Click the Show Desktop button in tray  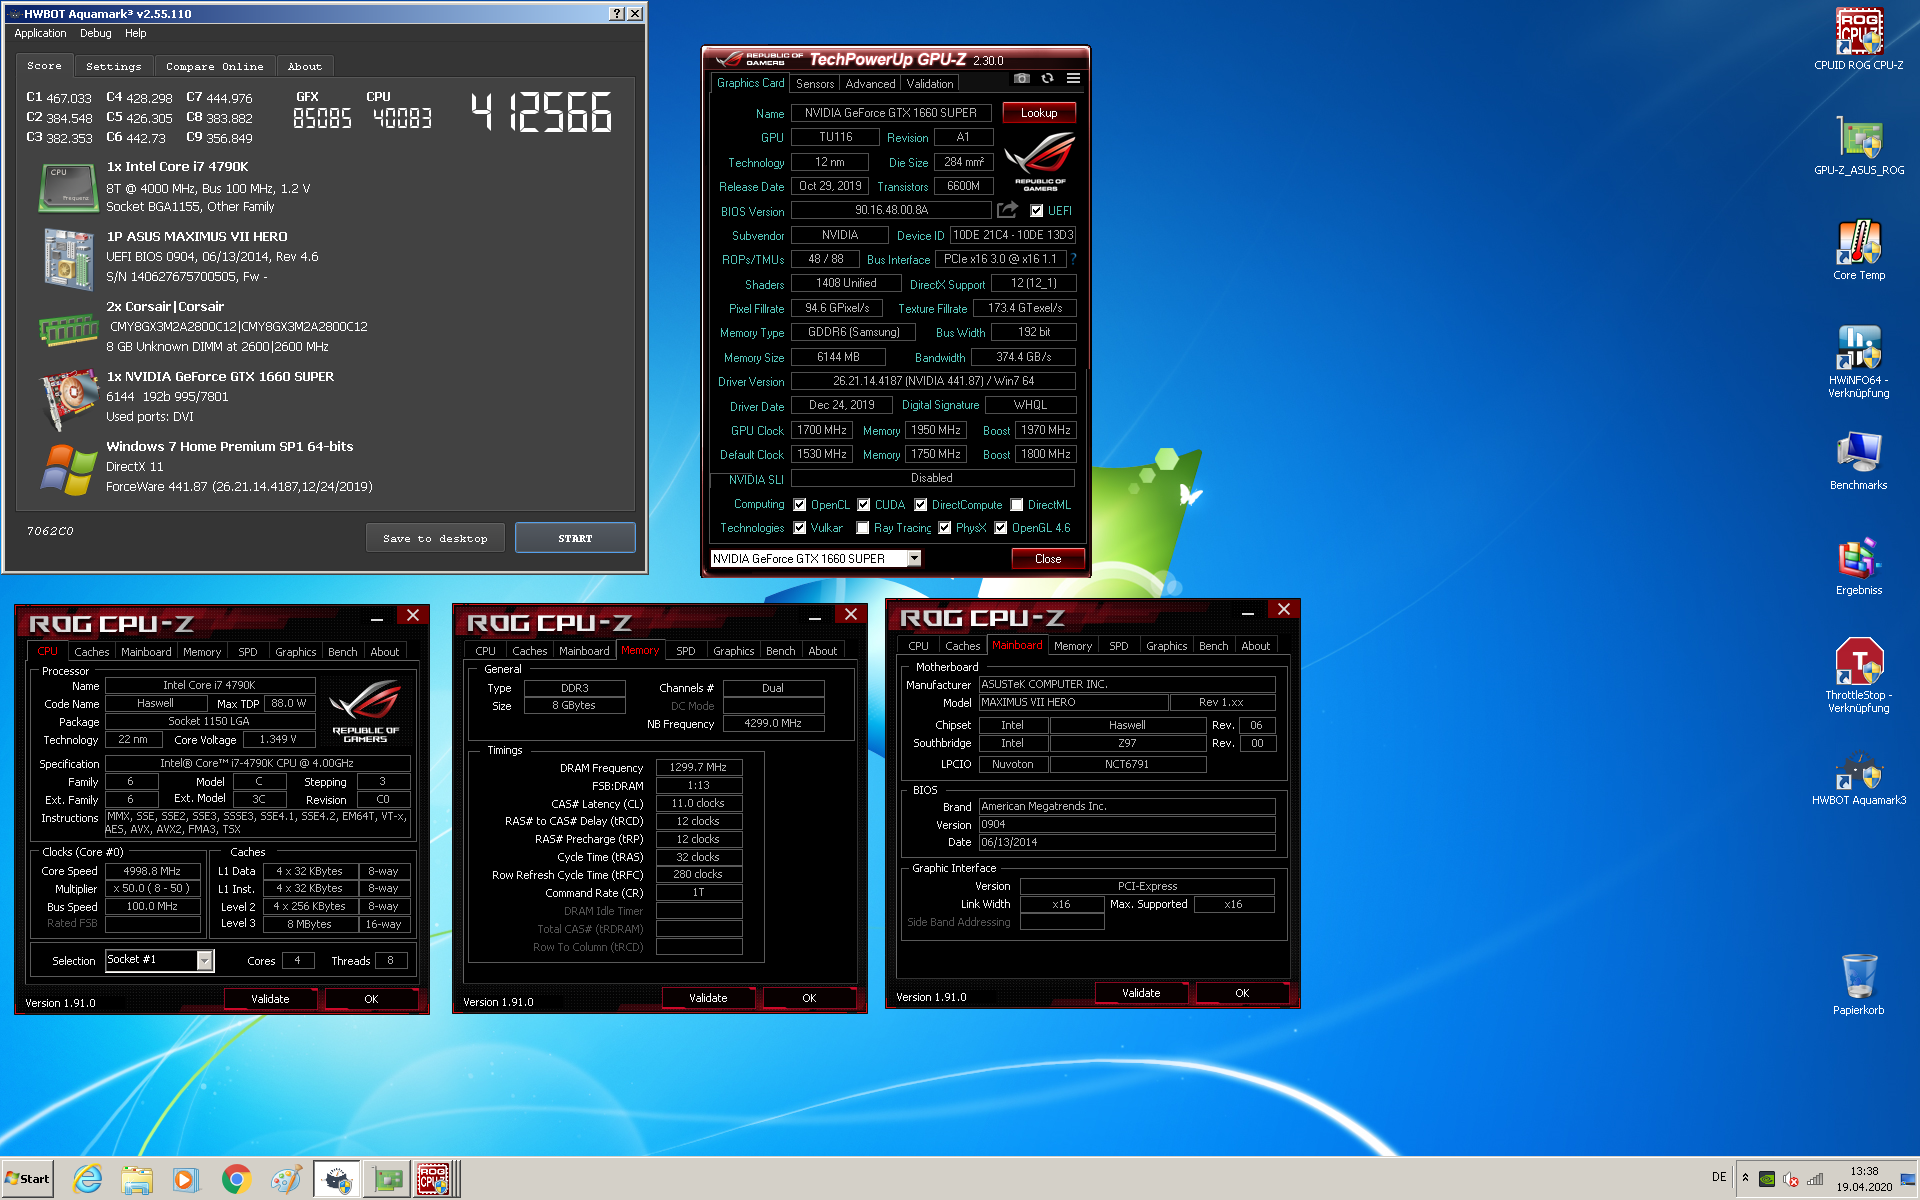[x=1909, y=1179]
